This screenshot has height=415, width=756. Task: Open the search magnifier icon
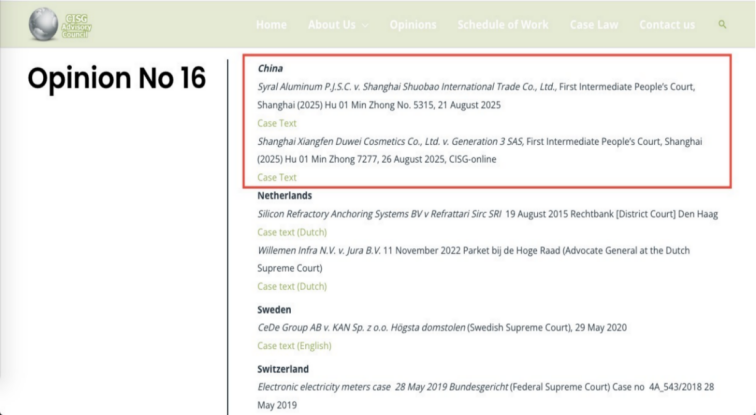(x=722, y=24)
